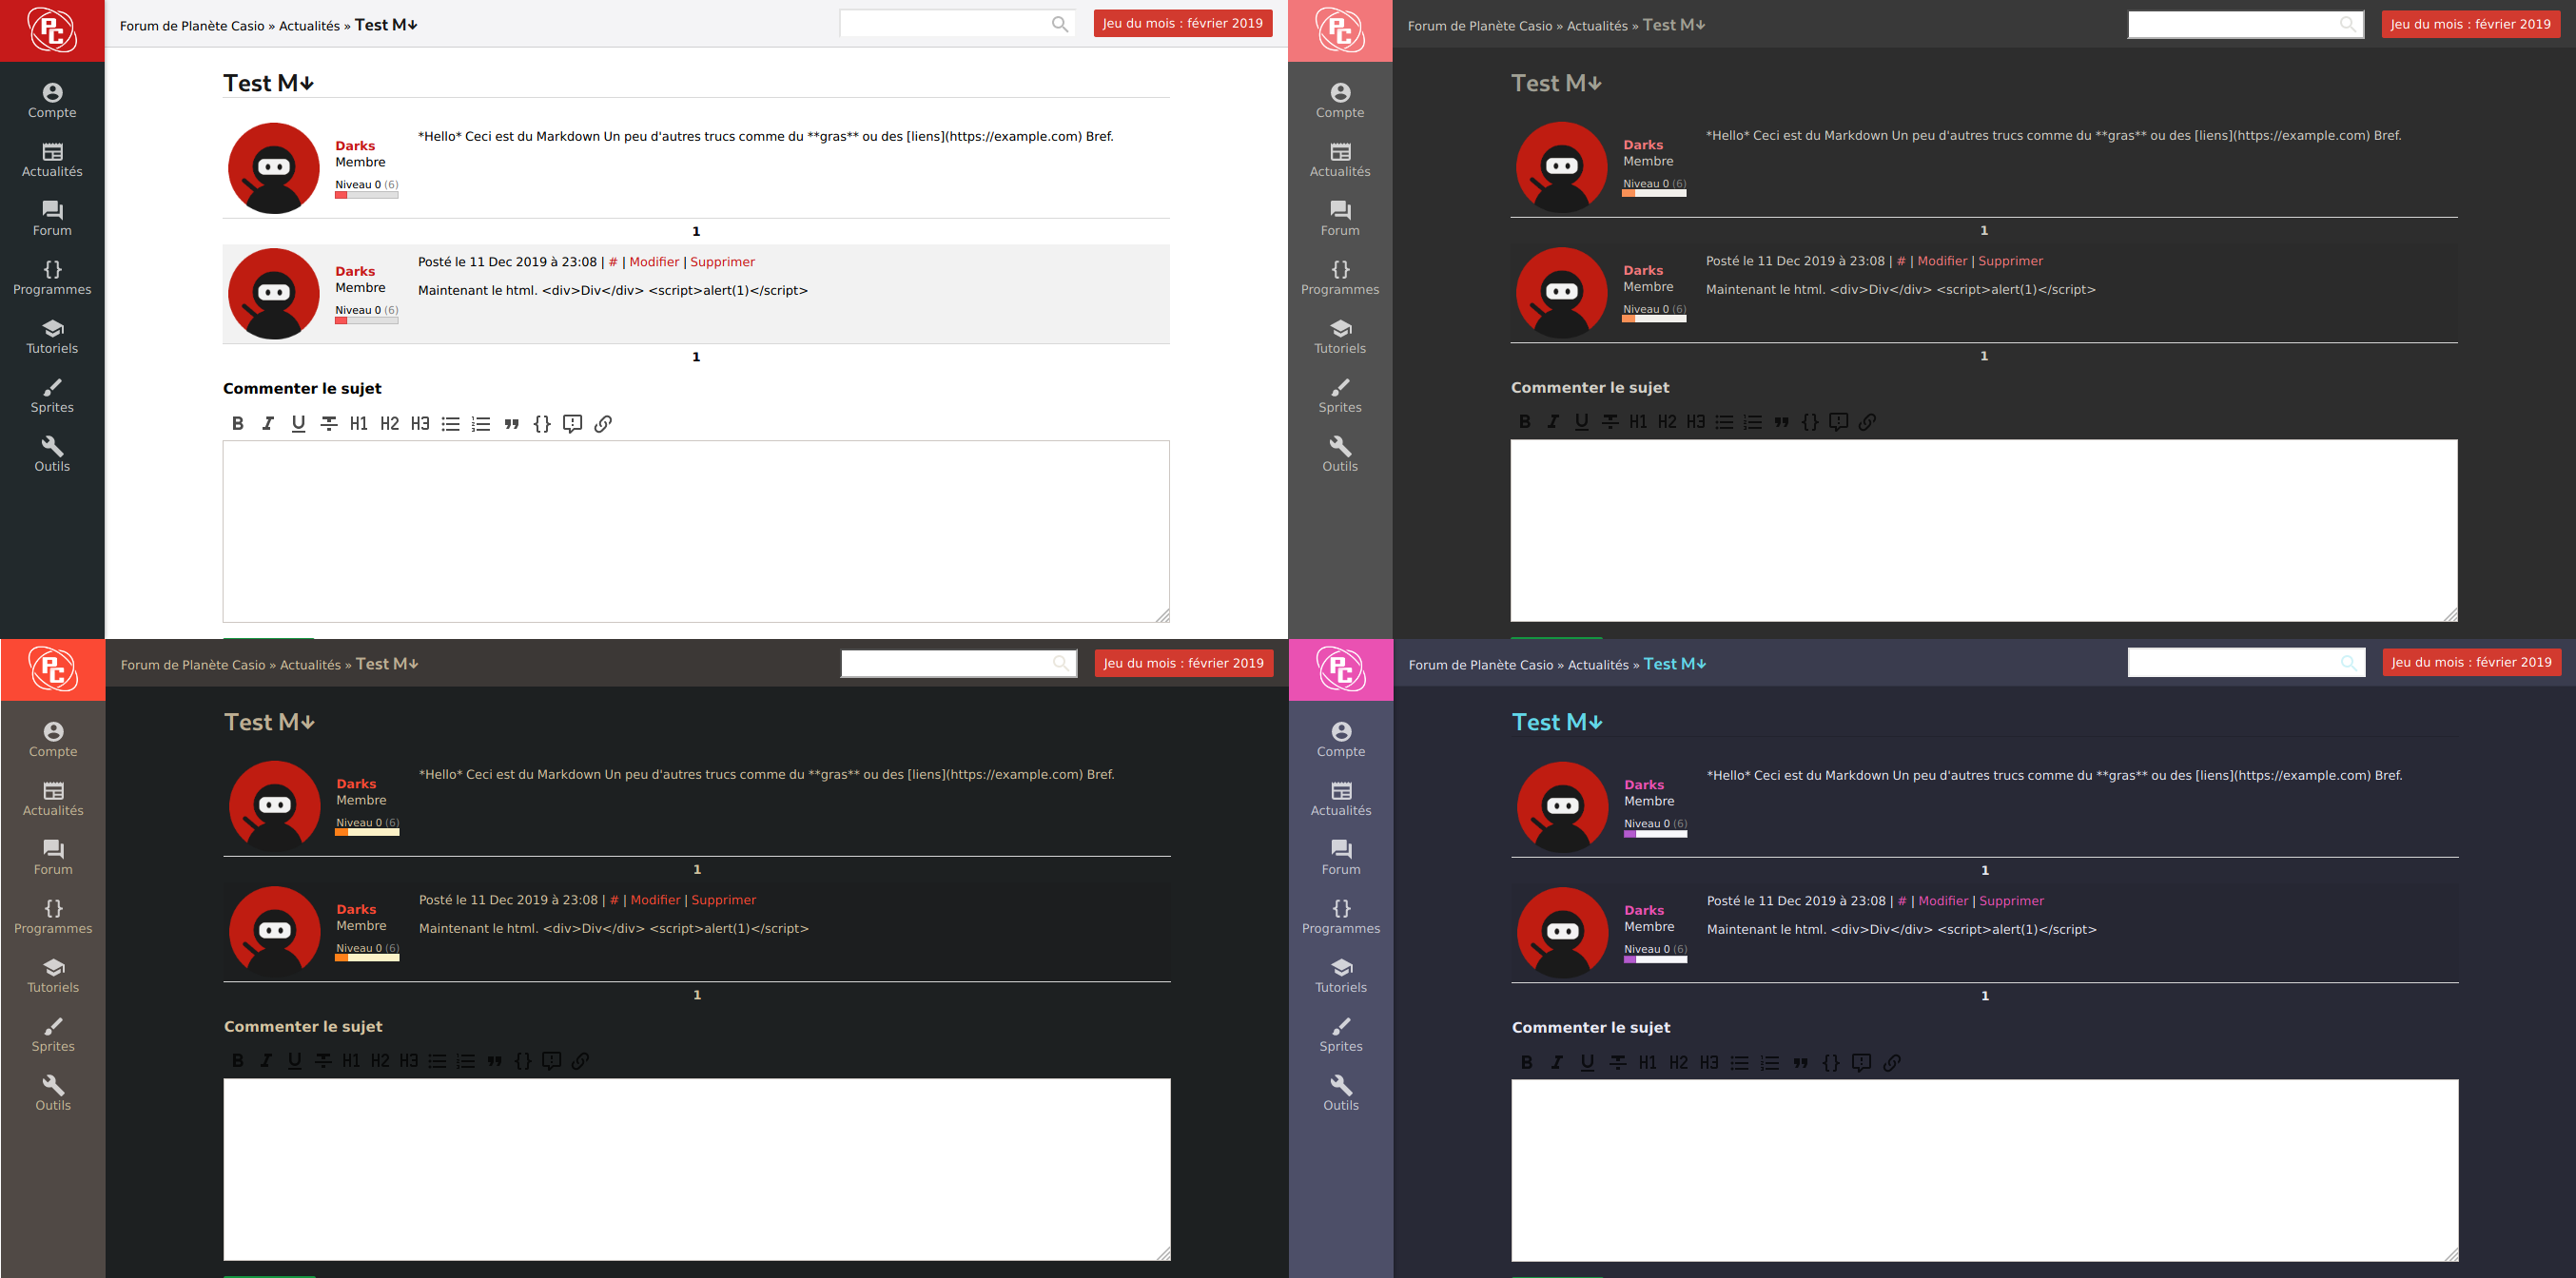Click the Underline icon in the light theme editor

[298, 423]
